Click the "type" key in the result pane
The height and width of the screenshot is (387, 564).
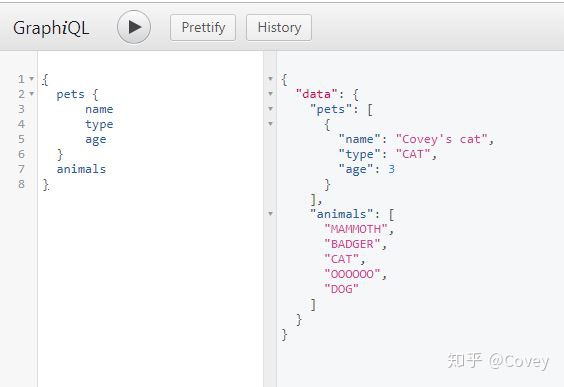(x=359, y=155)
